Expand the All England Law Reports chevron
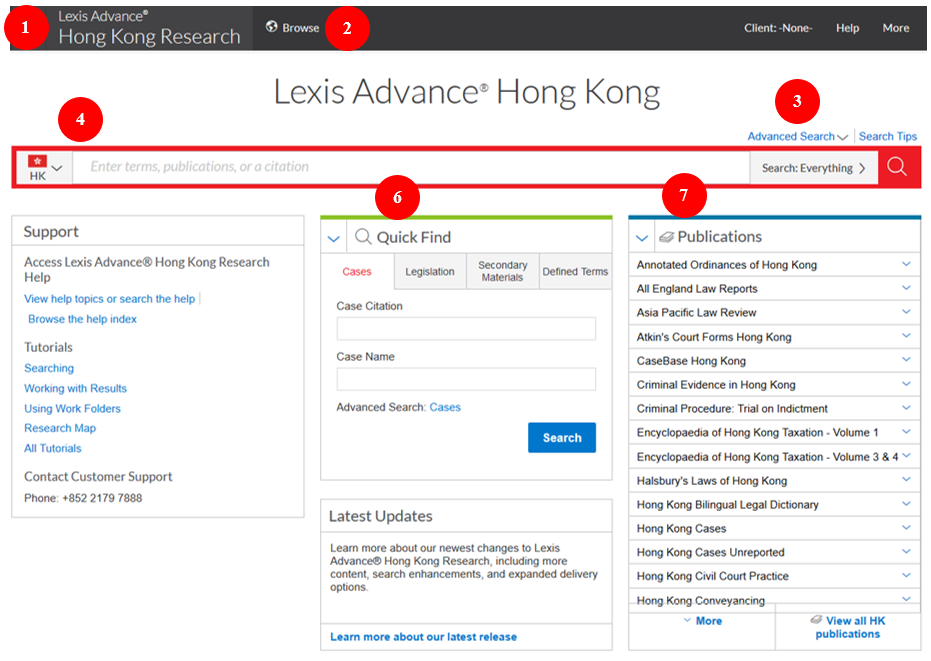 [x=906, y=288]
